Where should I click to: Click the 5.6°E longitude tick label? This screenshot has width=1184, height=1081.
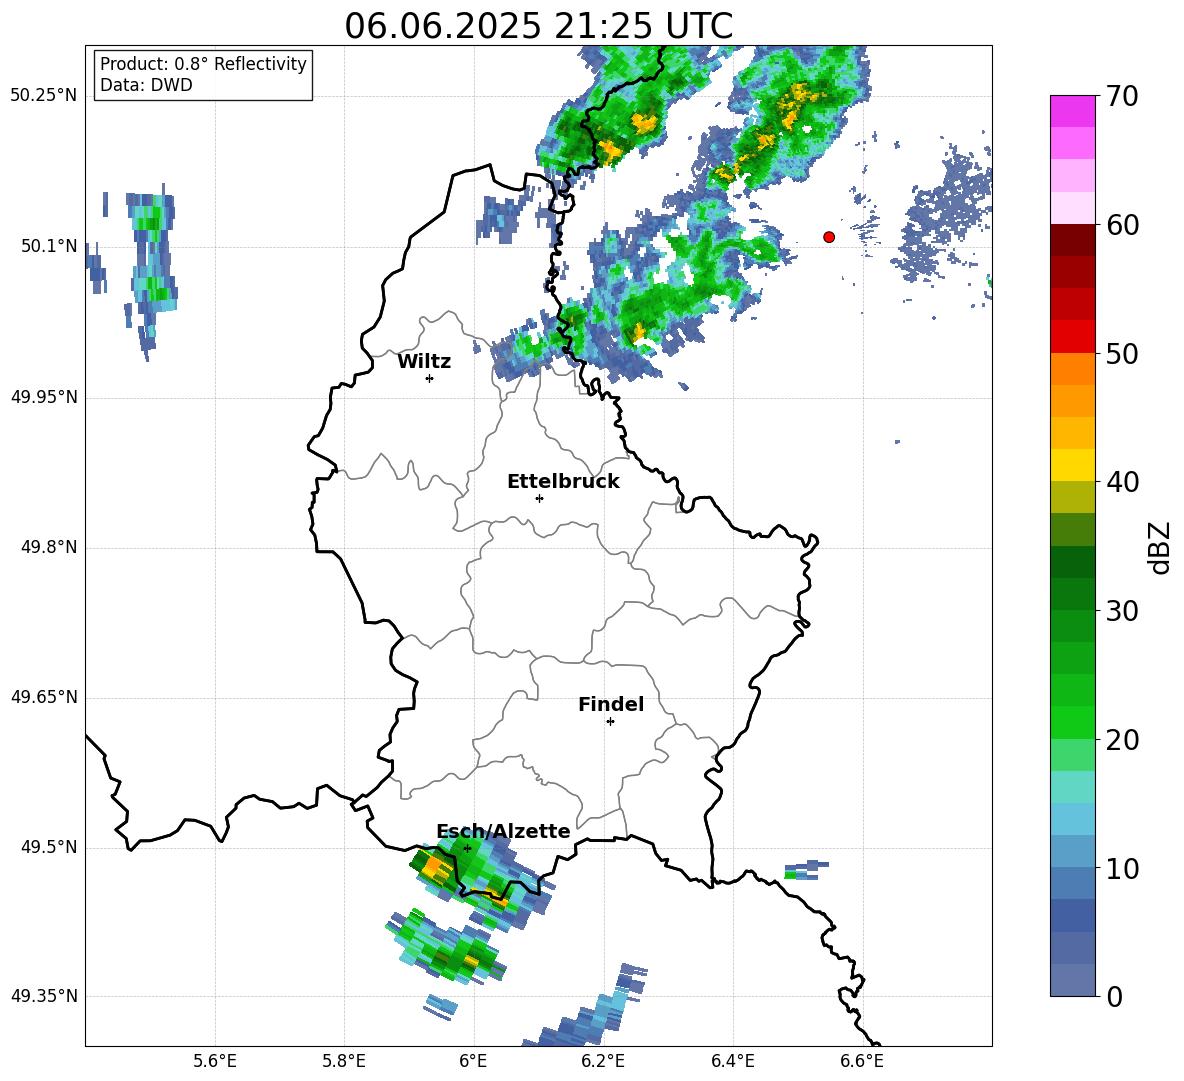click(214, 1061)
